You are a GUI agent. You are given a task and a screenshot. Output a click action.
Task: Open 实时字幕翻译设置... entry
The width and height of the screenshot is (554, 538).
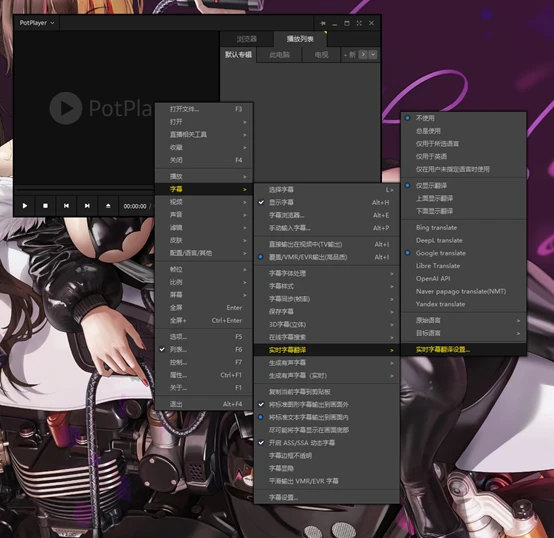tap(464, 350)
